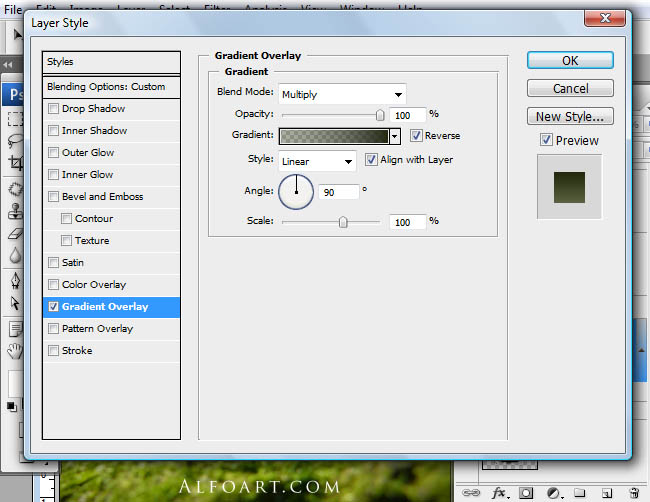Screen dimensions: 650x502
Task: Select the Clone Stamp tool
Action: pyautogui.click(x=14, y=211)
